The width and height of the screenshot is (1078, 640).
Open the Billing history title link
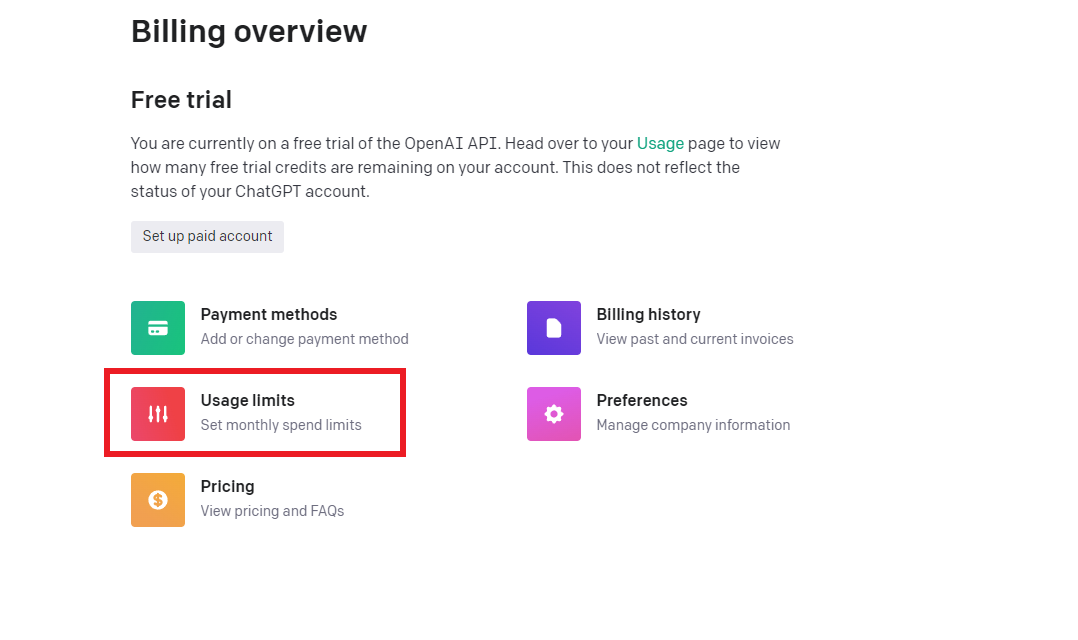point(648,315)
